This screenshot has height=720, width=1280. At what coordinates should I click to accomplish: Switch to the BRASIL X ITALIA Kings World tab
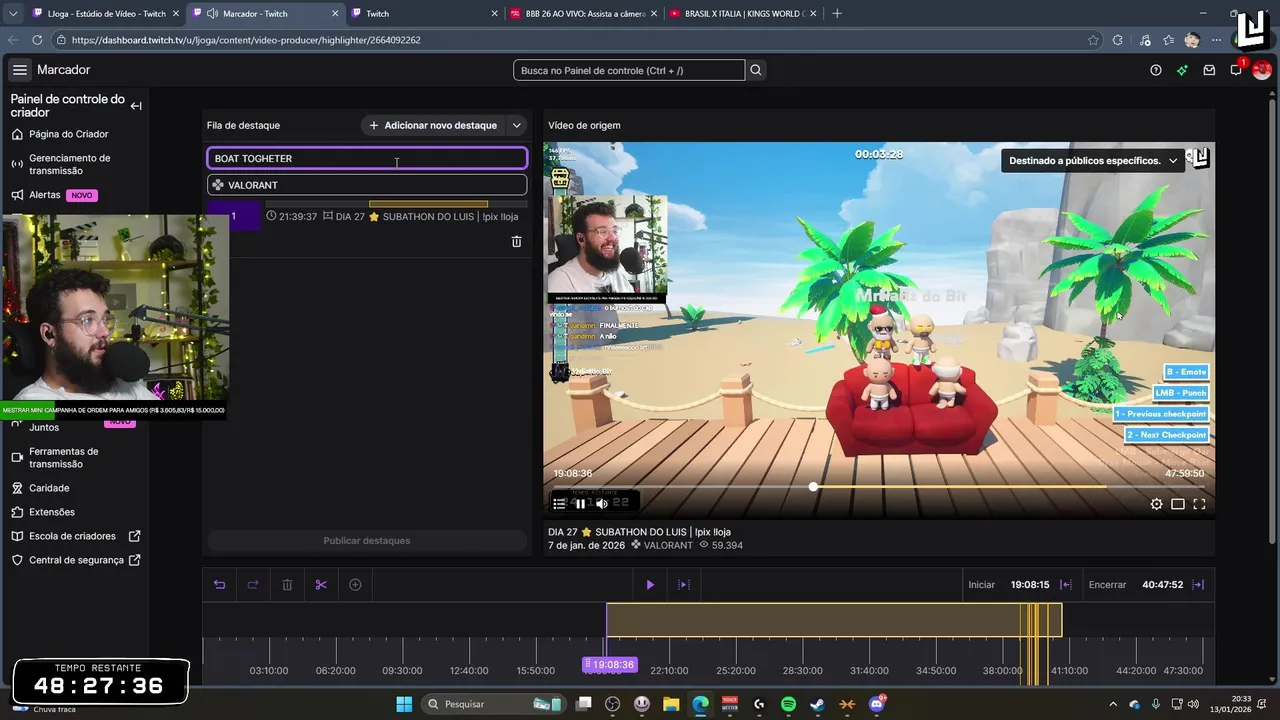pyautogui.click(x=742, y=13)
